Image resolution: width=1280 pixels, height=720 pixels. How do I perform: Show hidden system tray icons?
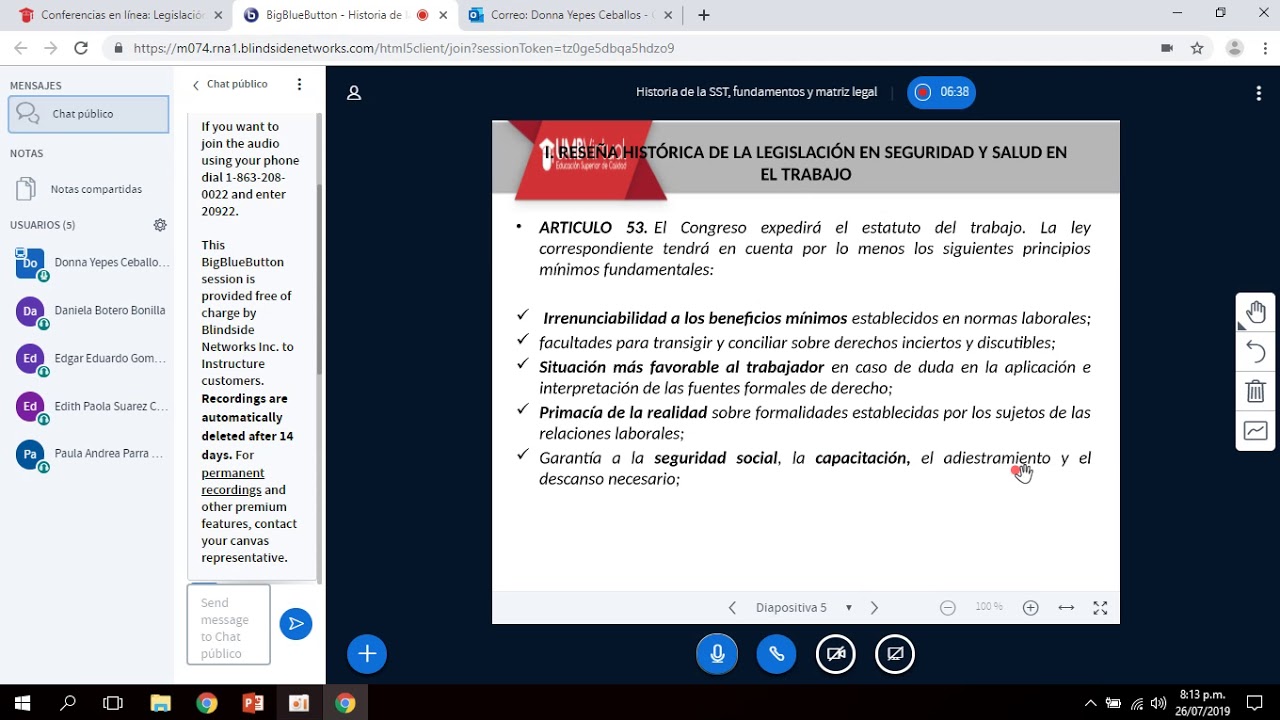[x=1091, y=703]
